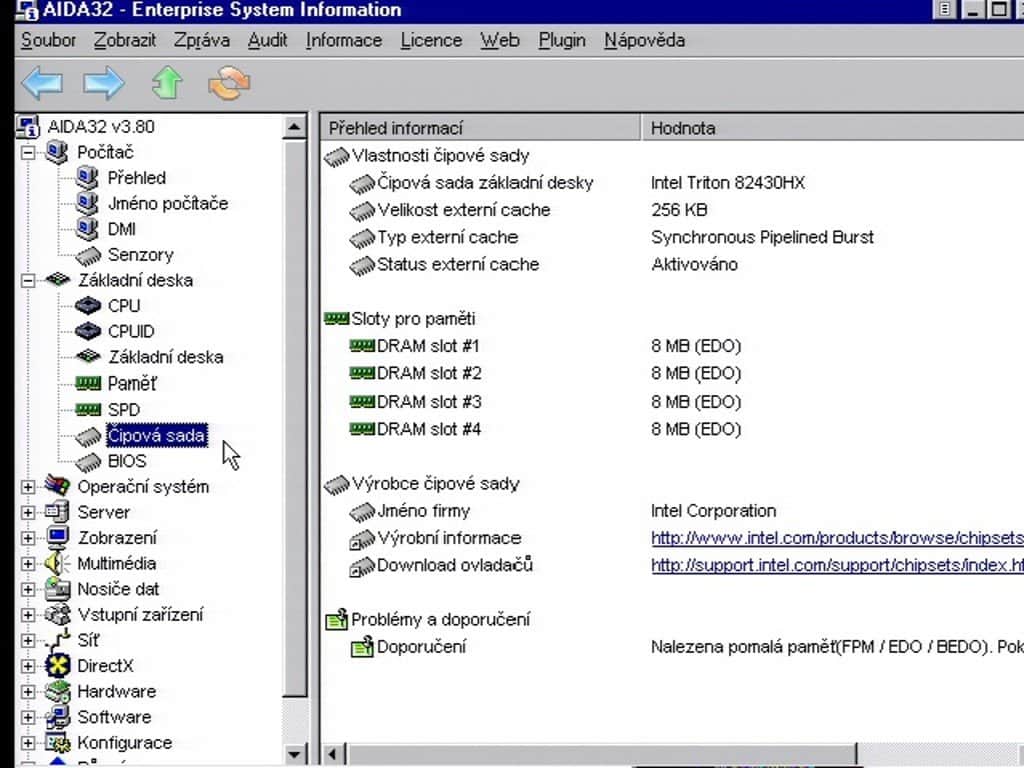
Task: Click the Paměť memory module icon
Action: (88, 383)
